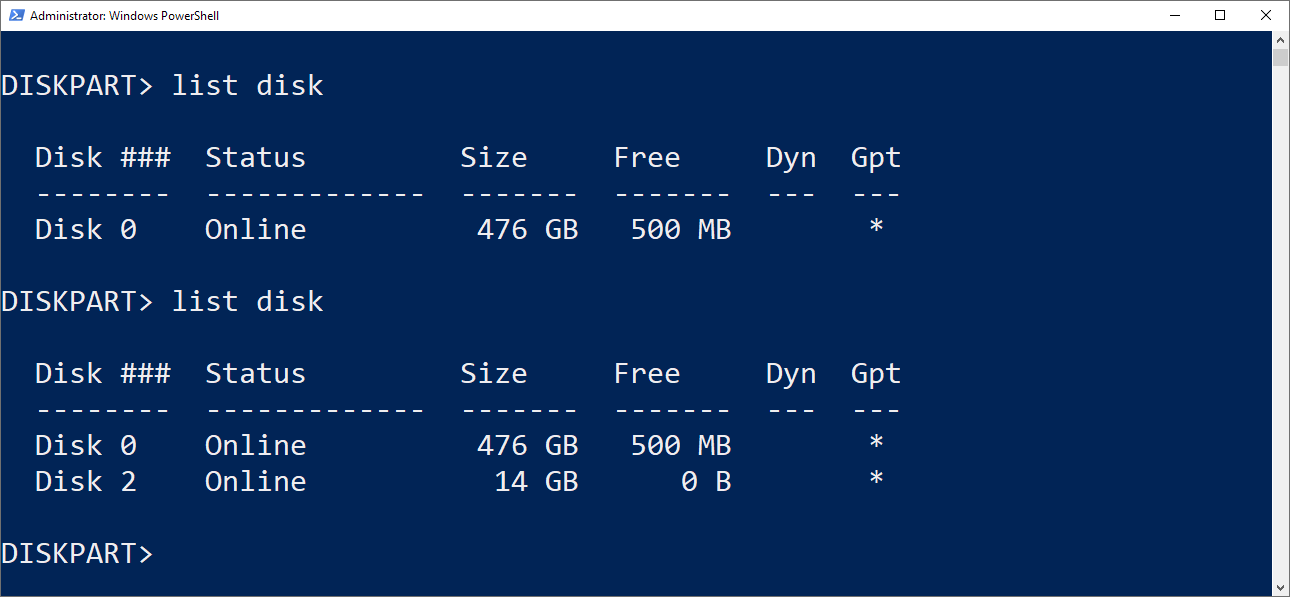
Task: Click the second 'list disk' command text
Action: click(x=248, y=301)
